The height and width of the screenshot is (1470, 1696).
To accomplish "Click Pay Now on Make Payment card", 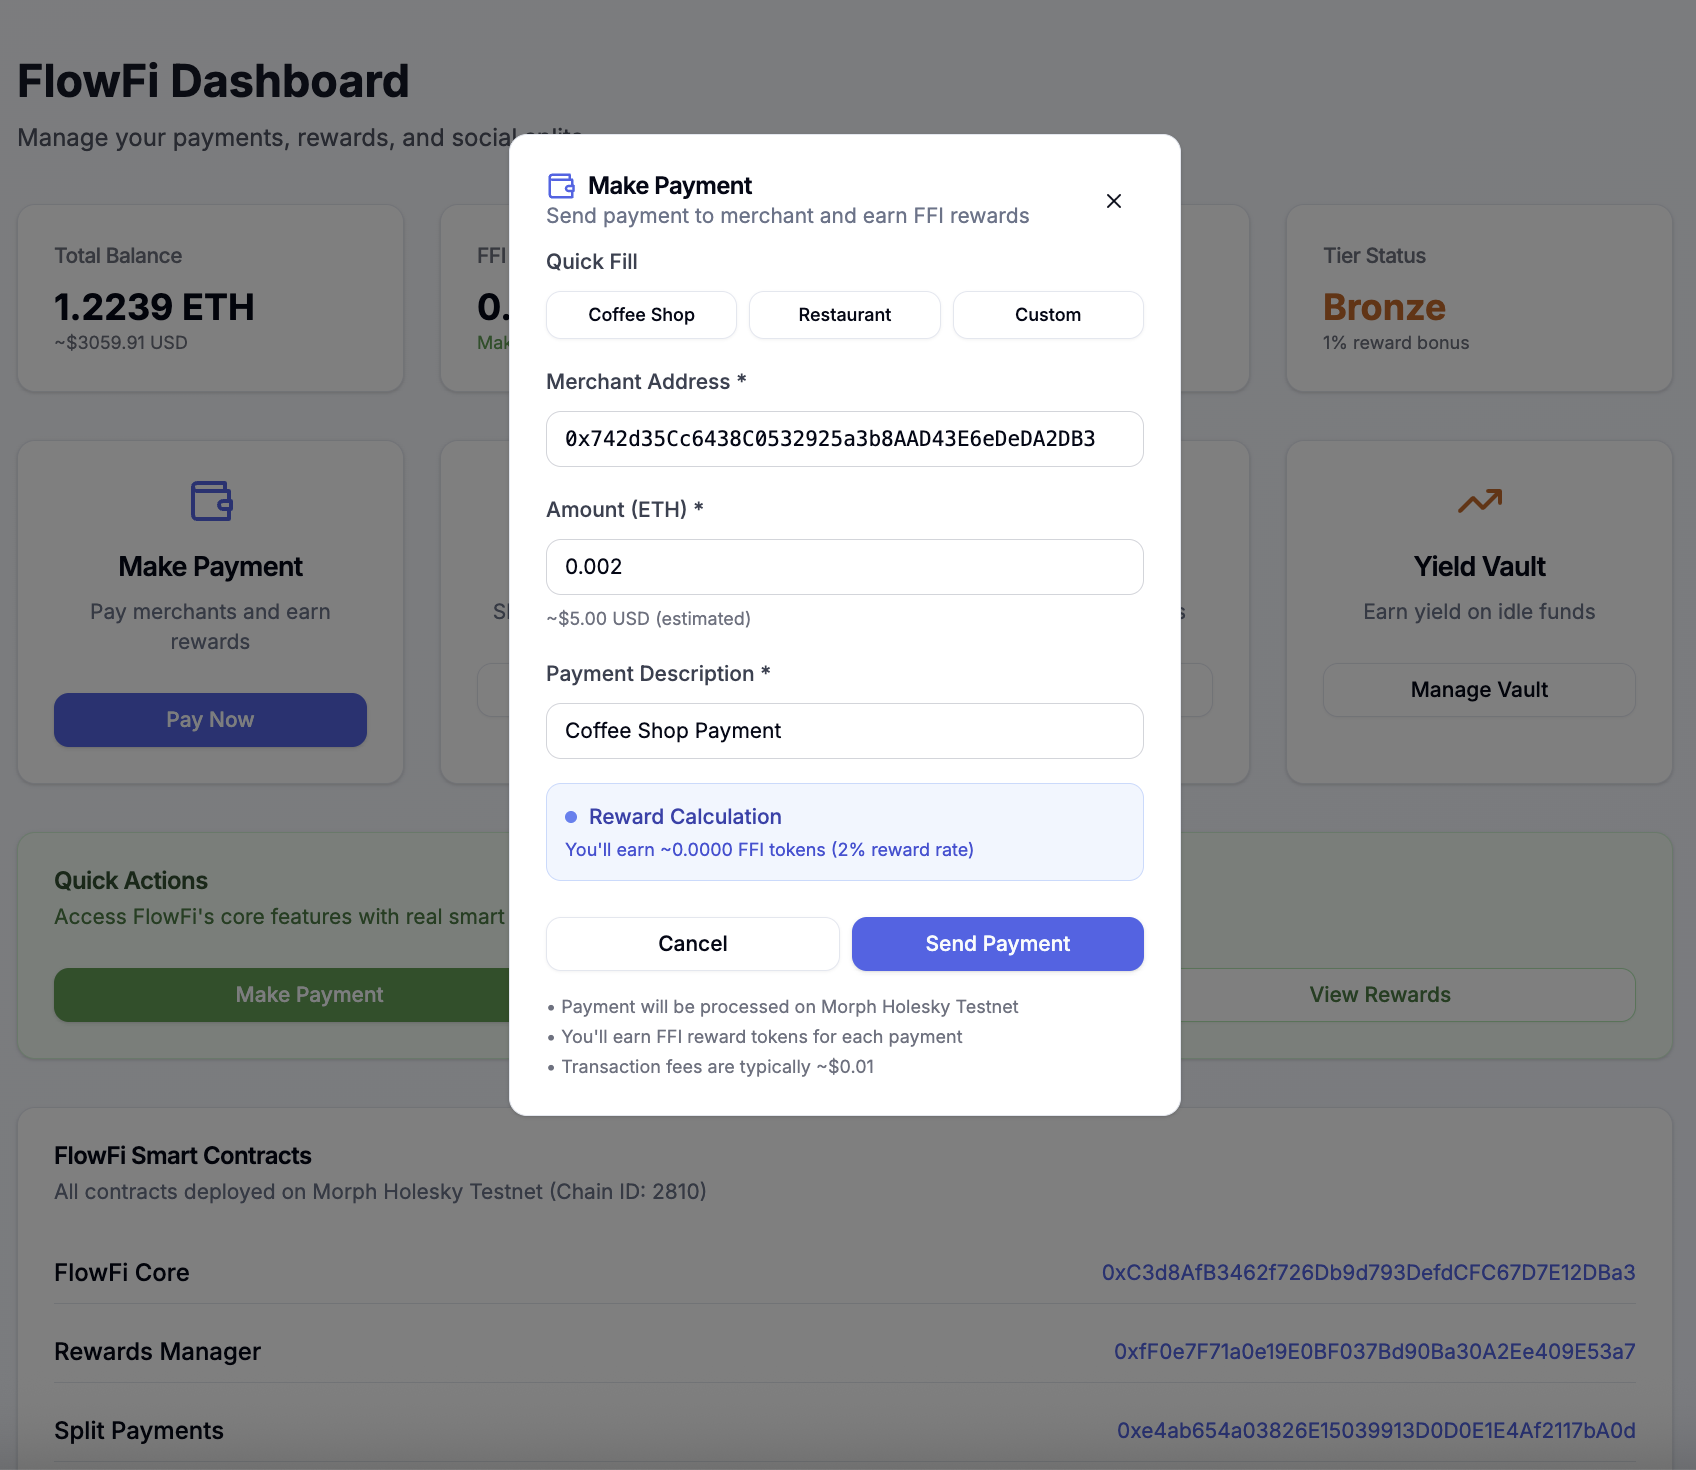I will click(x=210, y=720).
